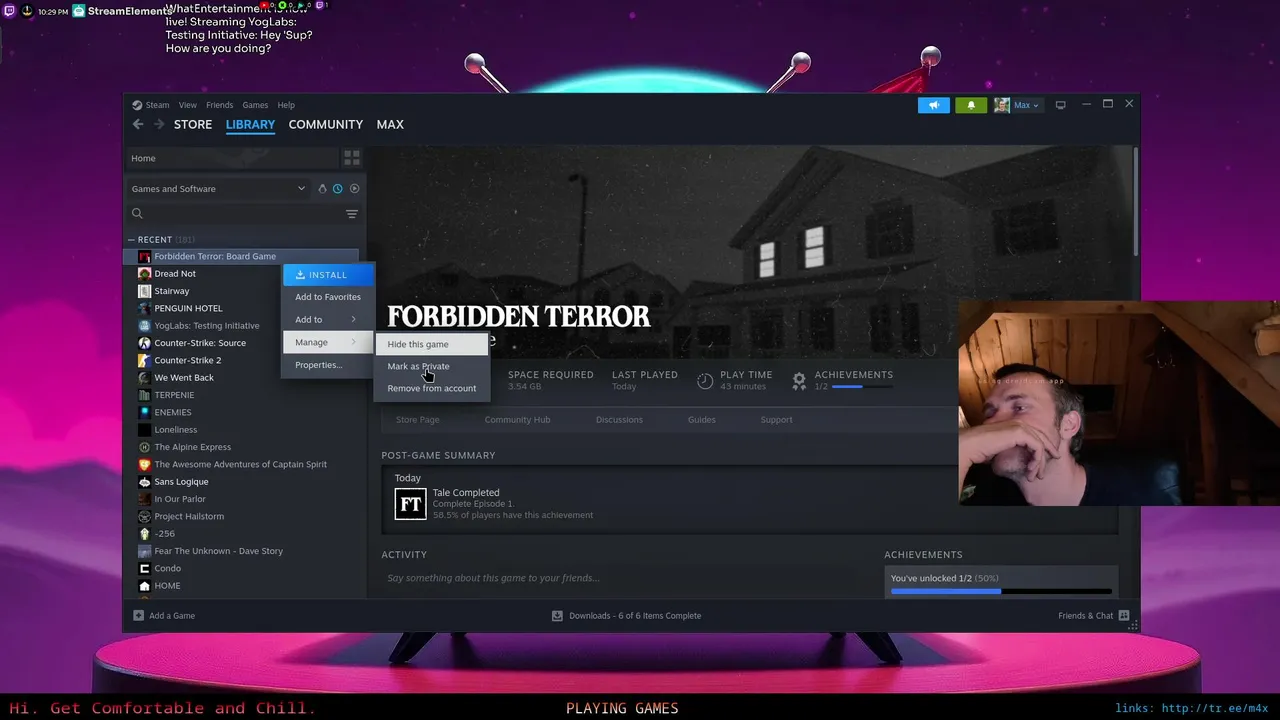Click the HOME game icon
The width and height of the screenshot is (1280, 720).
[x=145, y=585]
